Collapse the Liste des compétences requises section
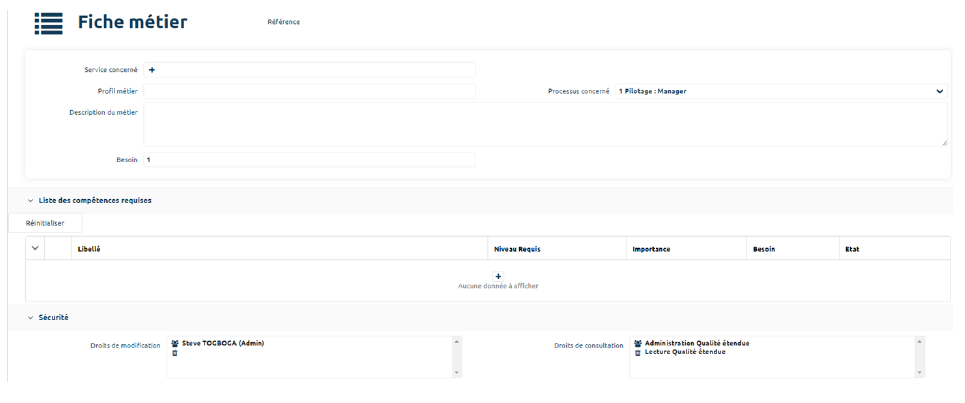965x403 pixels. (30, 200)
